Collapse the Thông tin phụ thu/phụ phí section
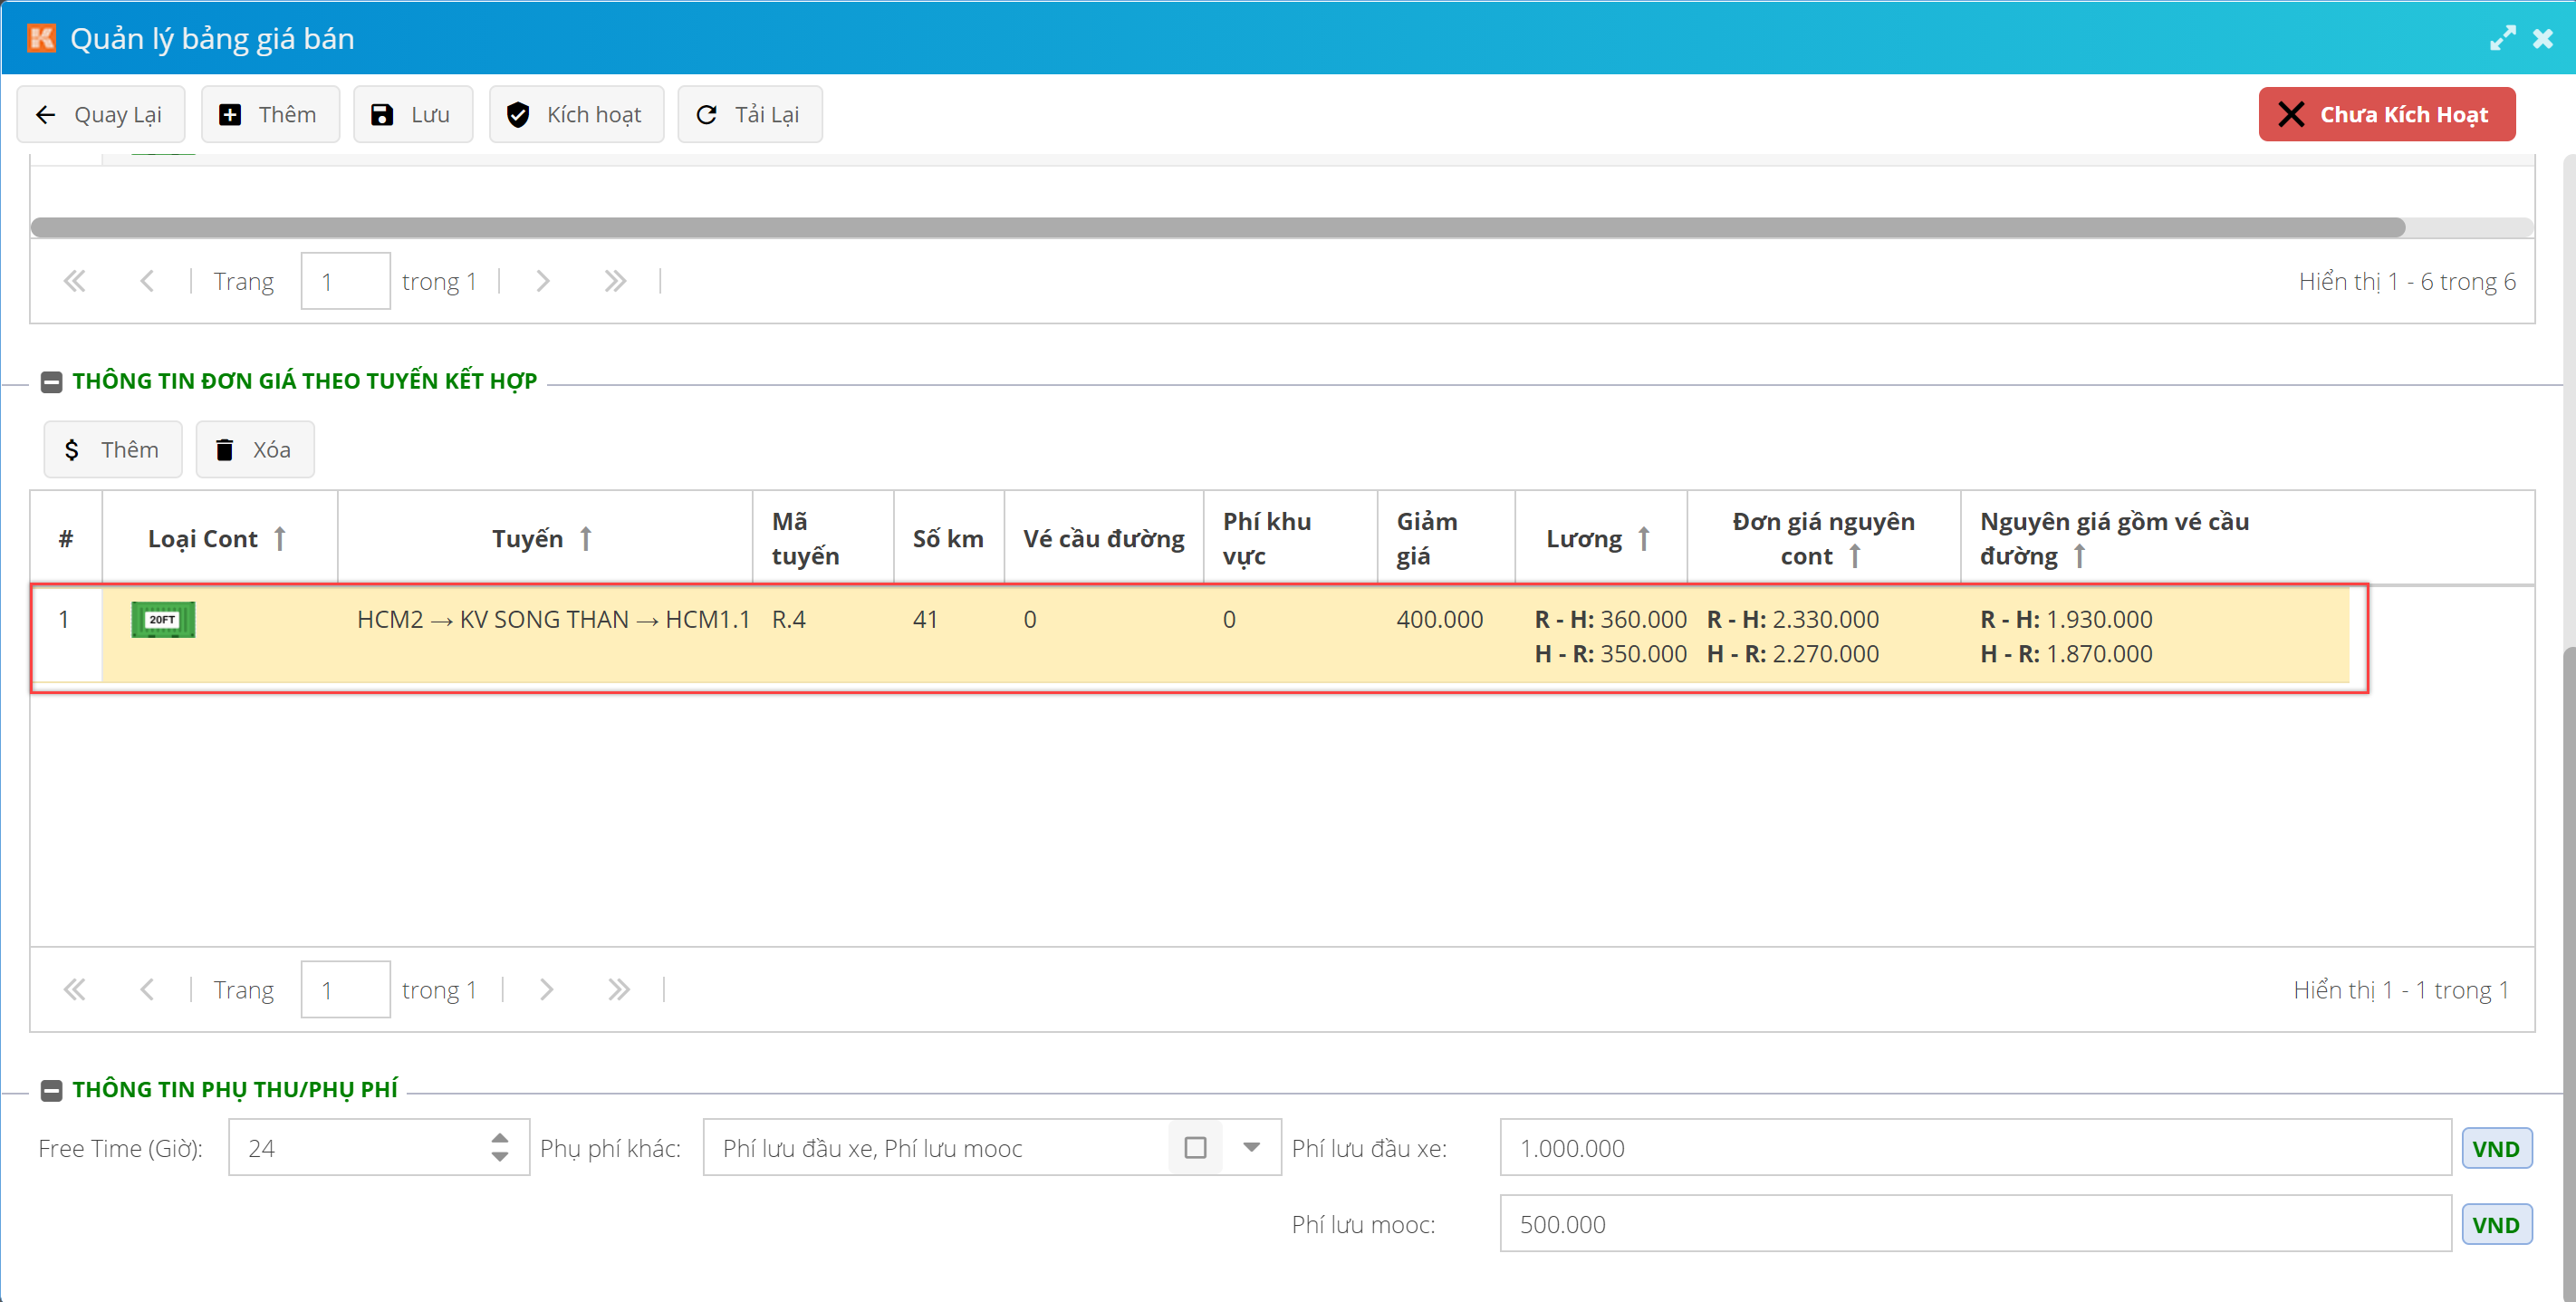Viewport: 2576px width, 1302px height. [51, 1090]
